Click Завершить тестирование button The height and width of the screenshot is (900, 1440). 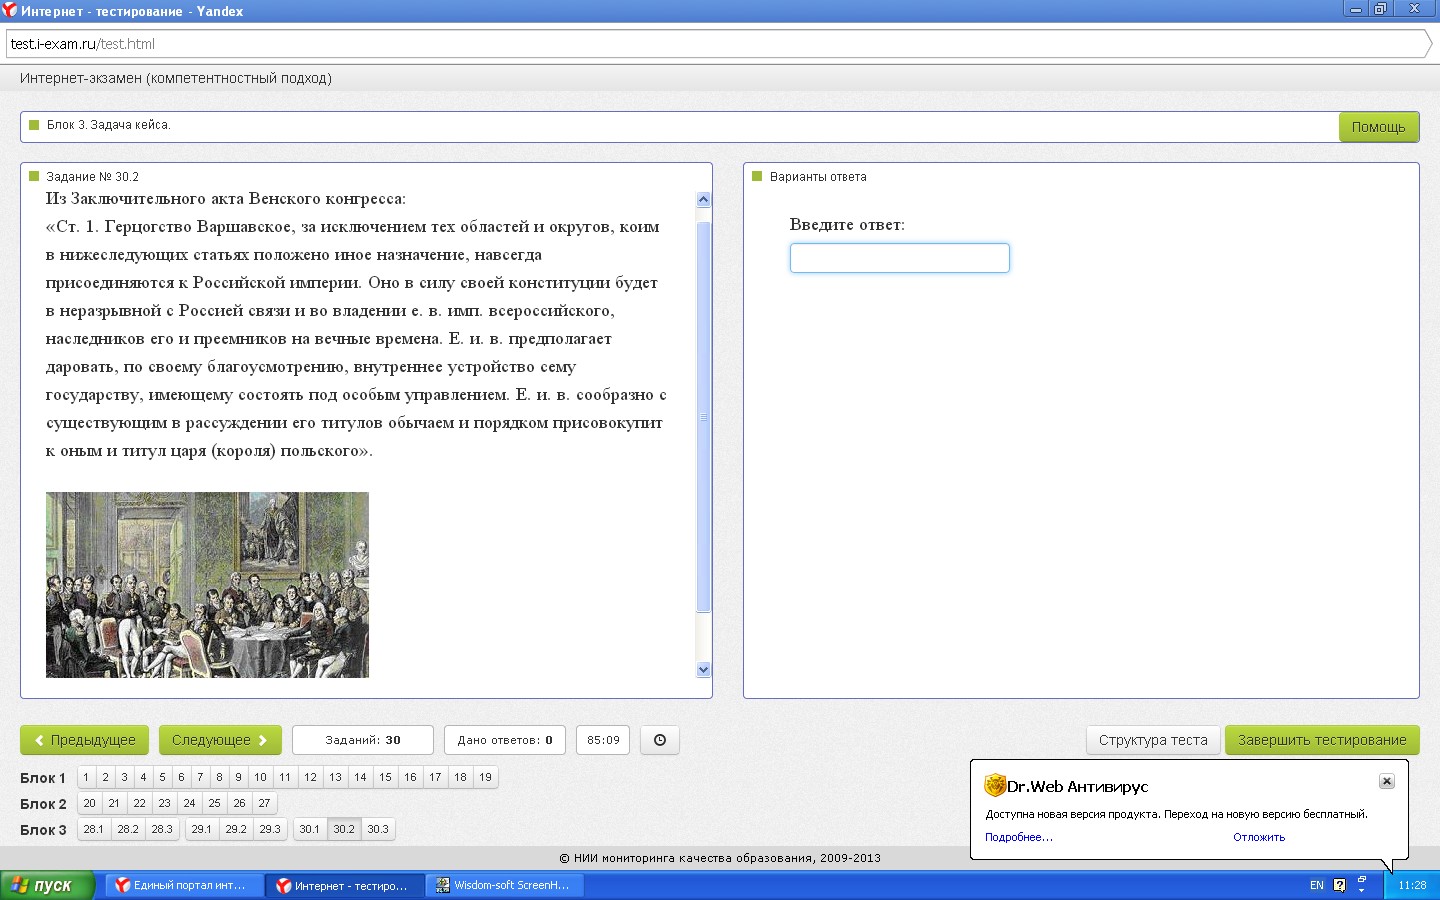coord(1322,740)
